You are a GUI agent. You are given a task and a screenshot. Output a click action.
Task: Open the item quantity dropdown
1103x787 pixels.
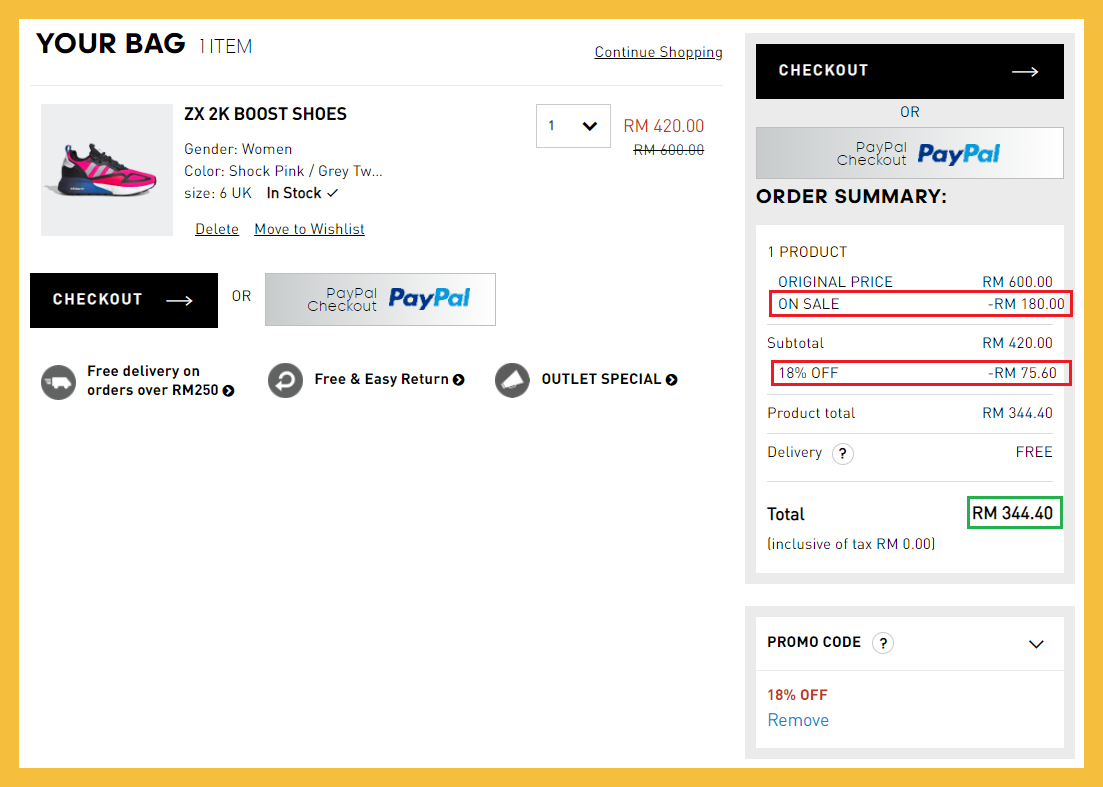point(573,126)
